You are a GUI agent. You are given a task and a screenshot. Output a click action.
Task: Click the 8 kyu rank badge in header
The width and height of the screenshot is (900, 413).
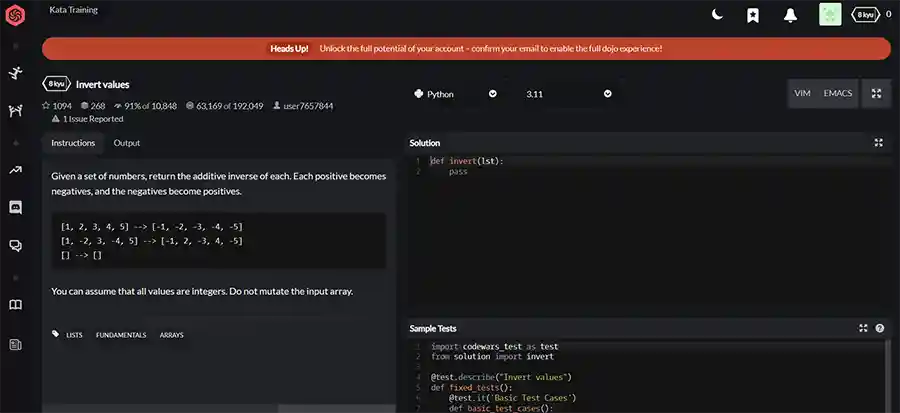pyautogui.click(x=865, y=15)
